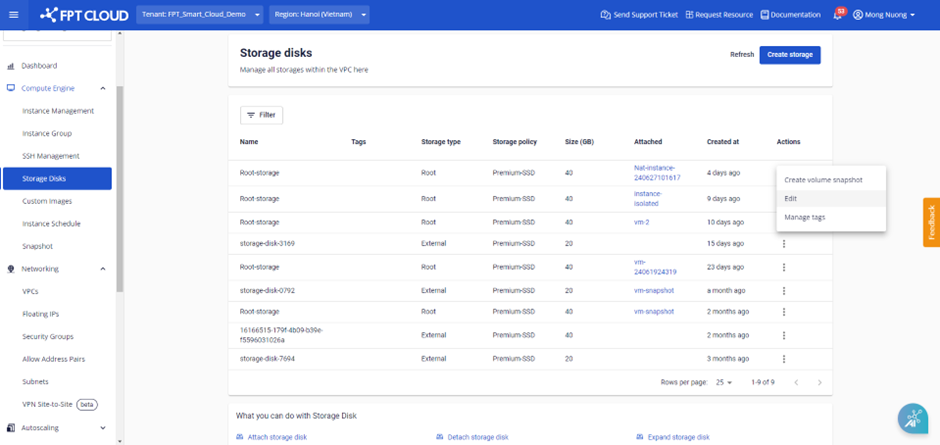Click the floating chat assistant icon

click(x=912, y=419)
